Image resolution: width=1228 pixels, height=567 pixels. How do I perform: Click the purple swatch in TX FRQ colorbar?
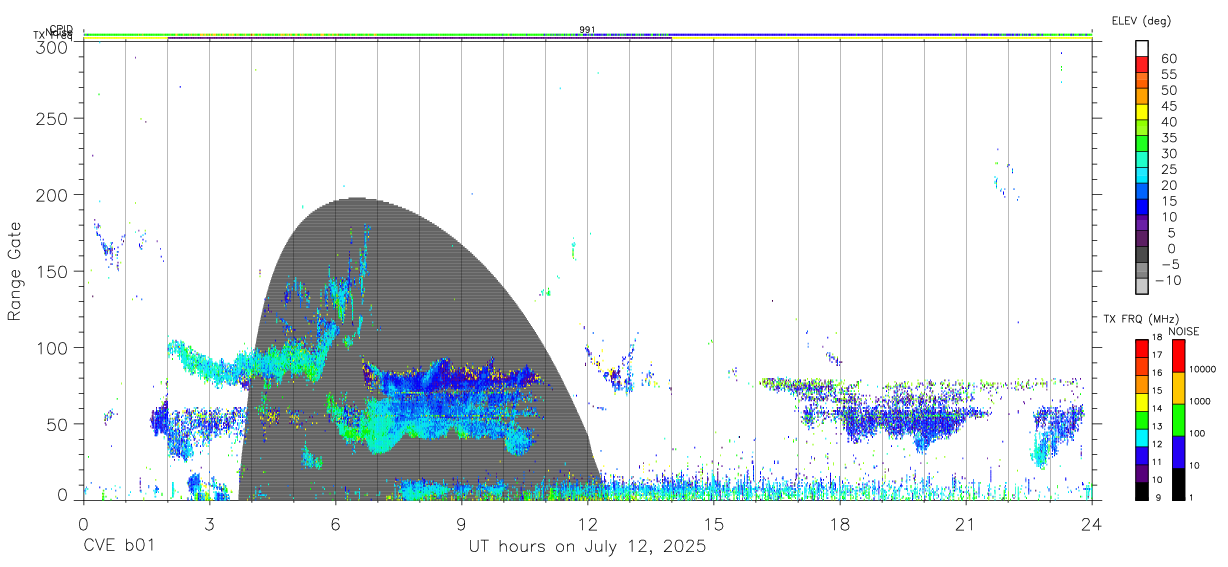[x=1141, y=473]
